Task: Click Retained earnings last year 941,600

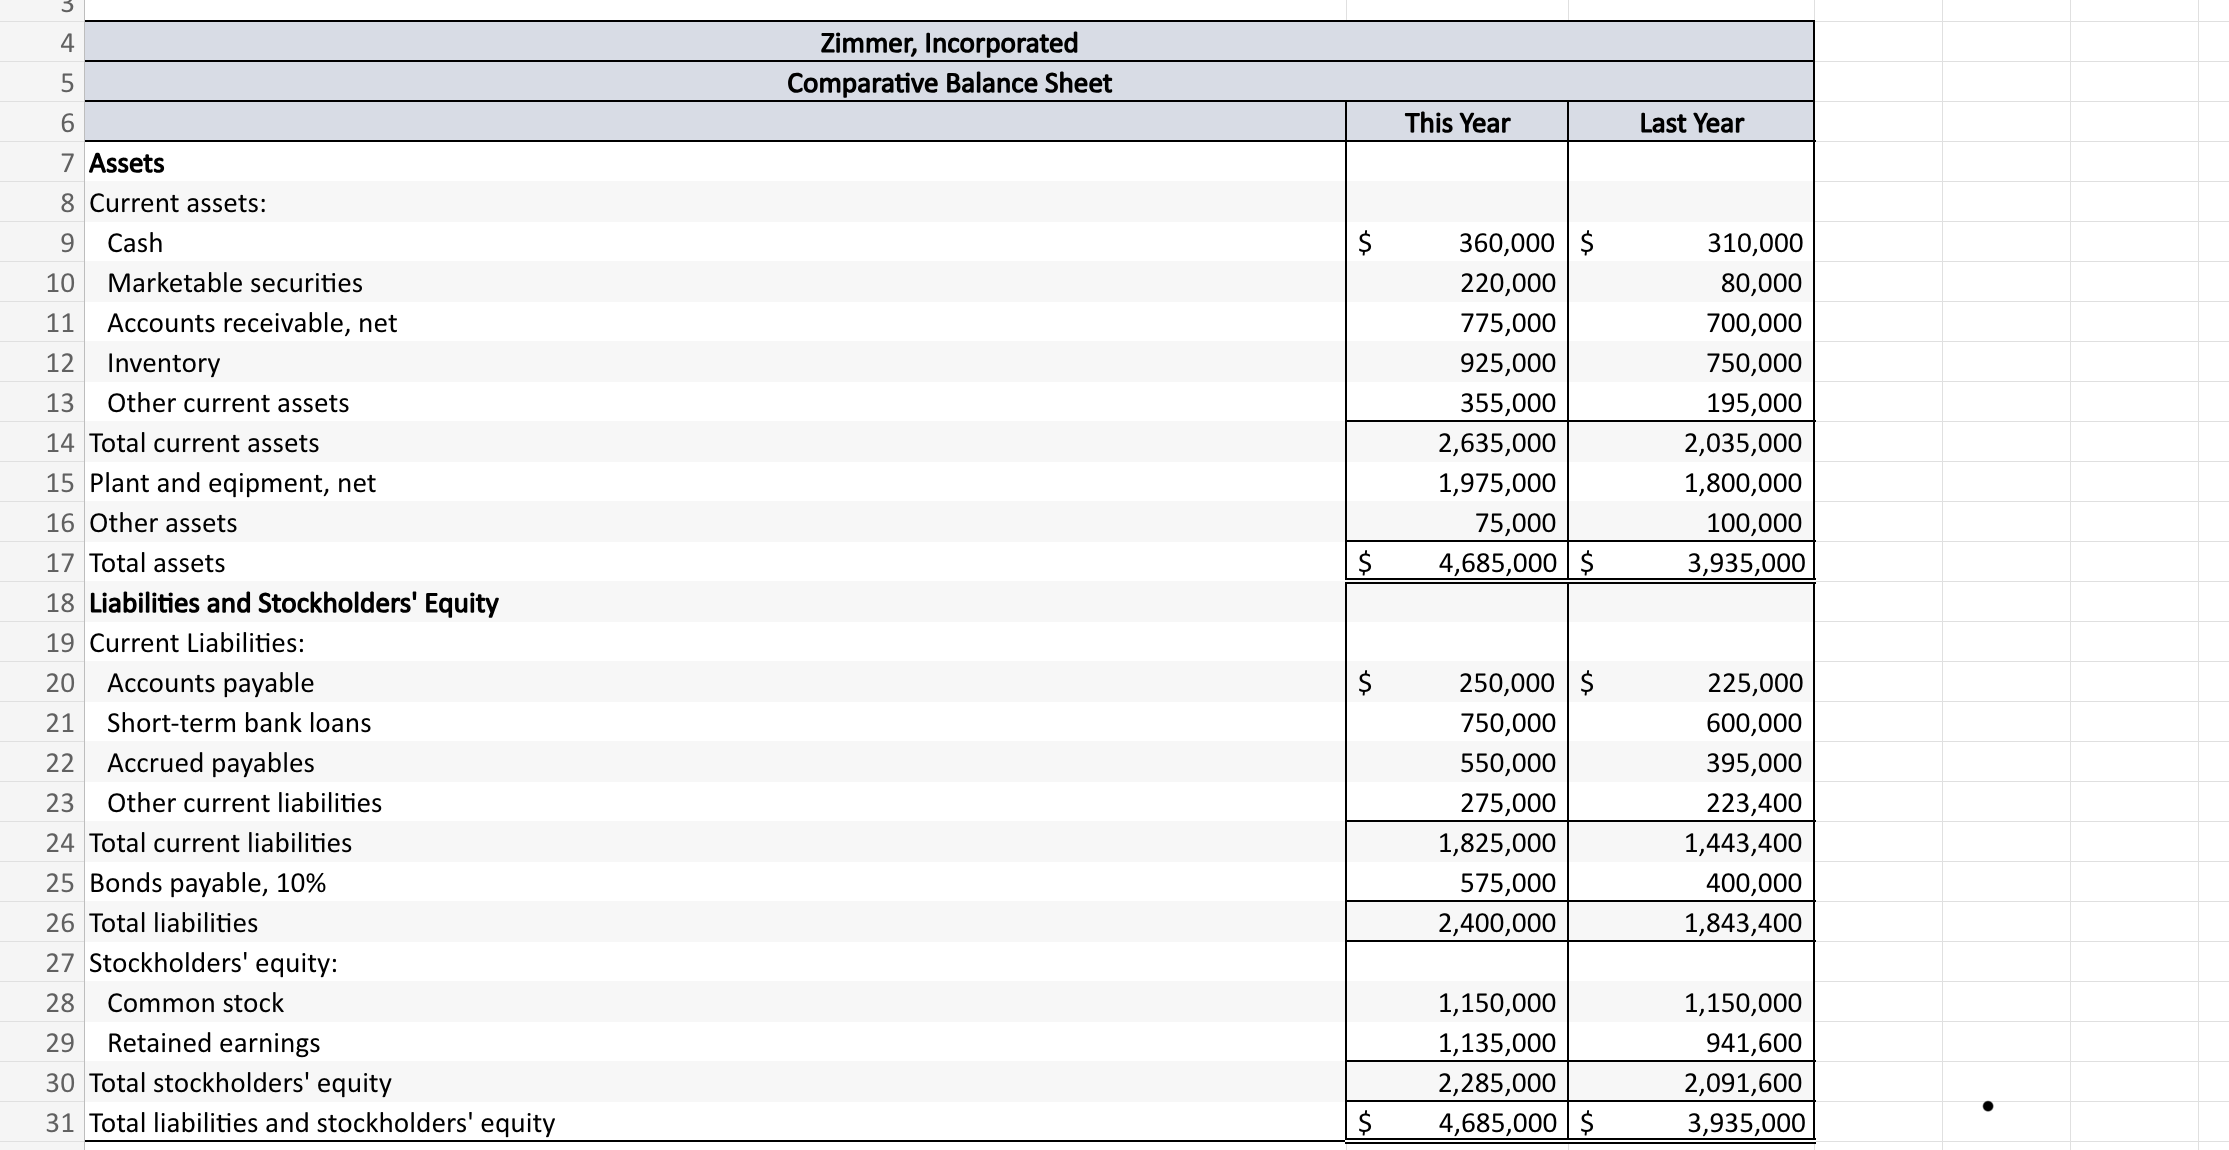Action: pos(1753,1043)
